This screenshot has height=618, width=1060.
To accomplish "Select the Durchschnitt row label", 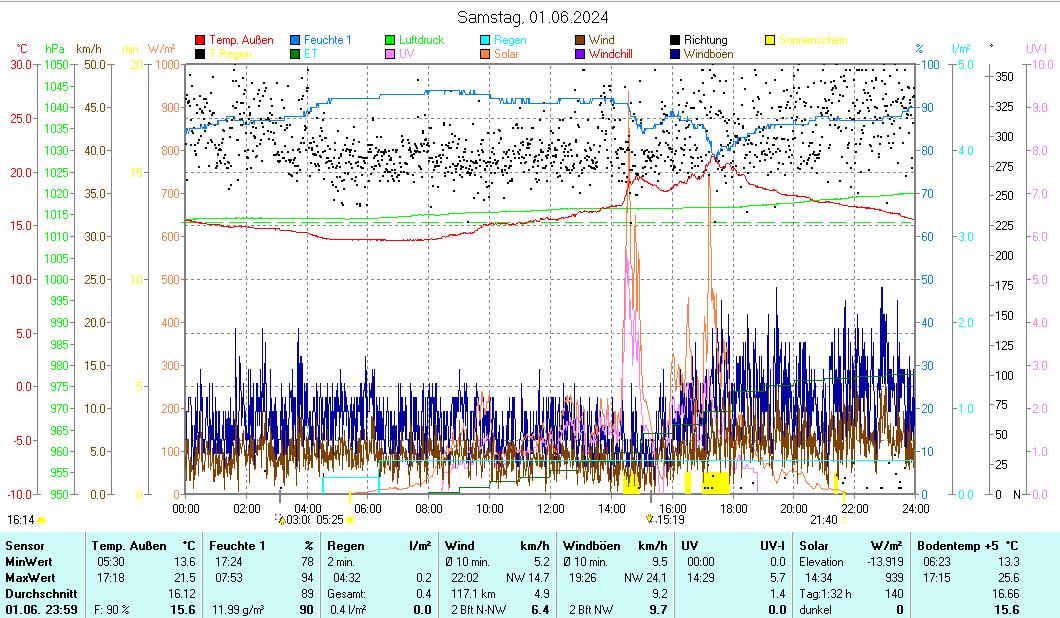I will 38,594.
